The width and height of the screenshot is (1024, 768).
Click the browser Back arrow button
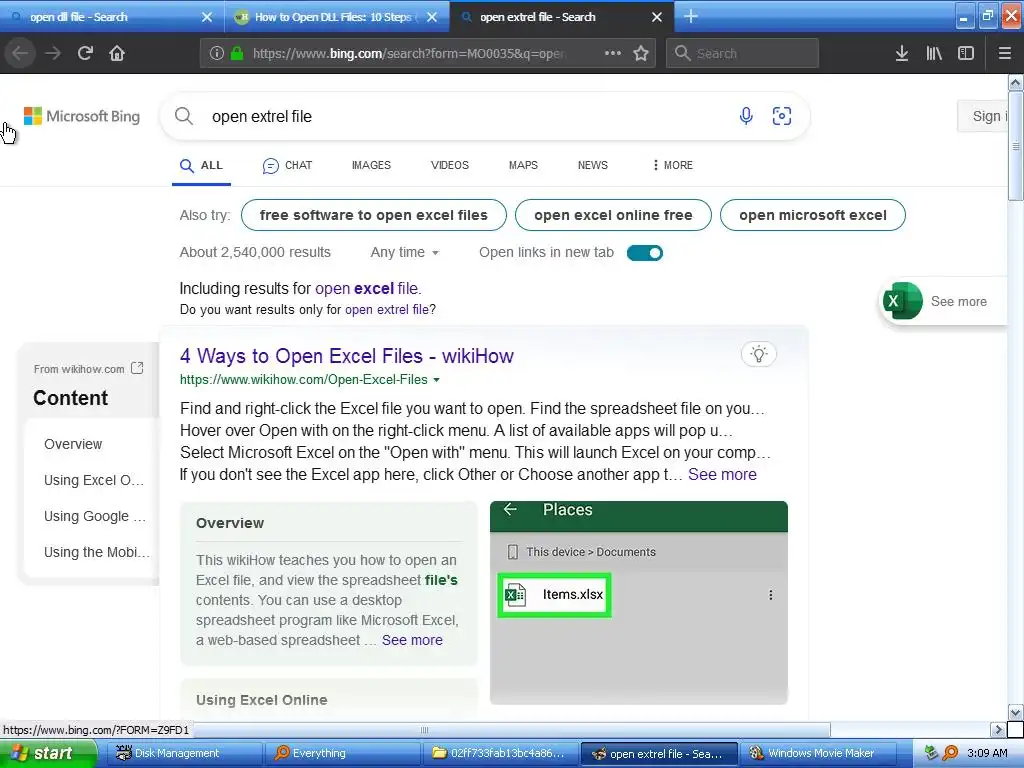pyautogui.click(x=20, y=53)
